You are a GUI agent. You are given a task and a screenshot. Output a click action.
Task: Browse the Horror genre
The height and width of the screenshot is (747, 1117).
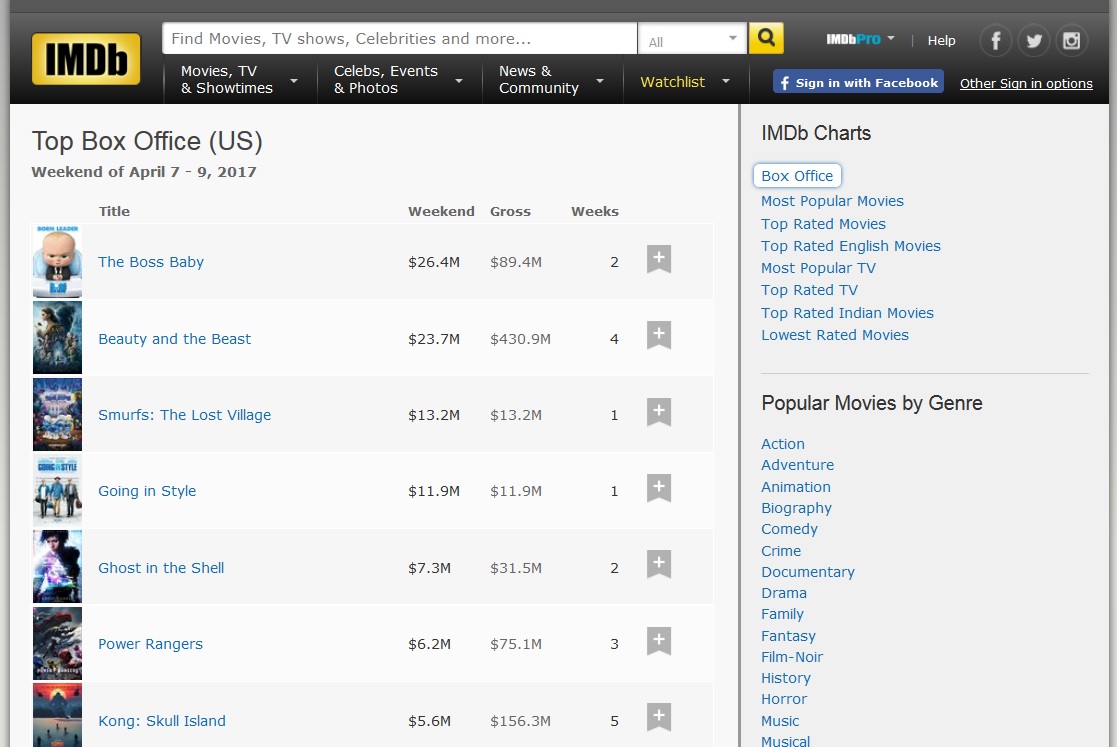pos(784,699)
